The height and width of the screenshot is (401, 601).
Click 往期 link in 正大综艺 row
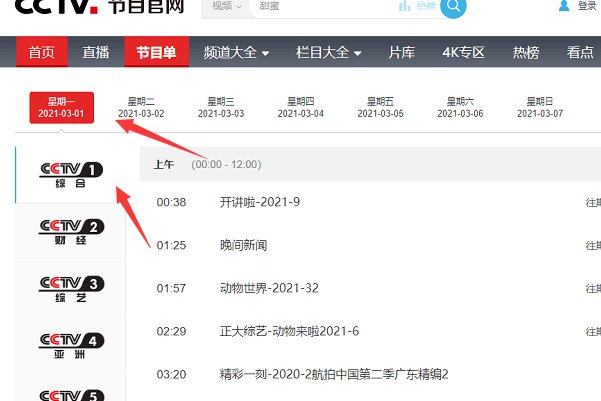593,331
